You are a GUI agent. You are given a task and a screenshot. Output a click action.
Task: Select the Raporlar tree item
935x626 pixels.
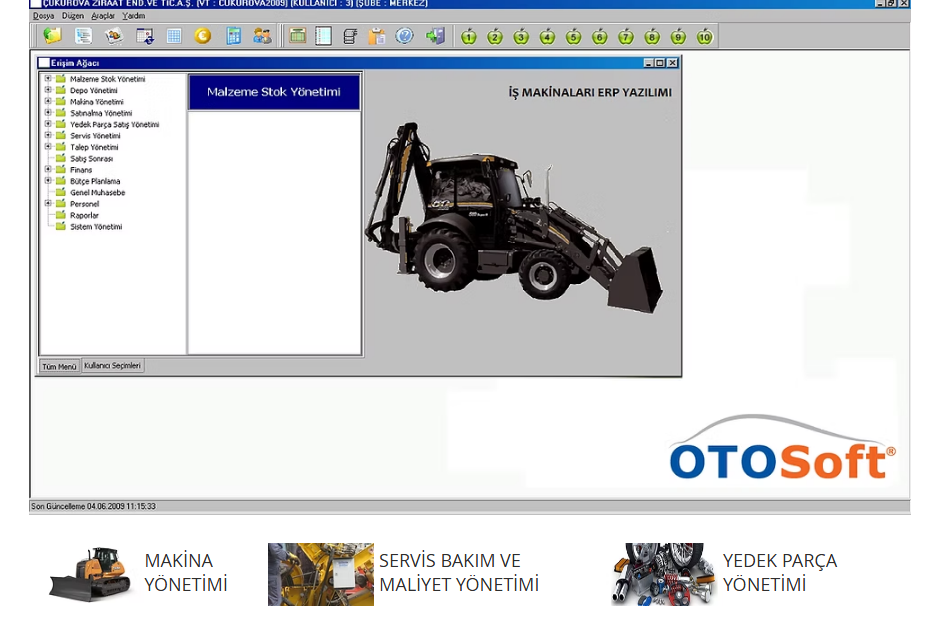point(84,216)
